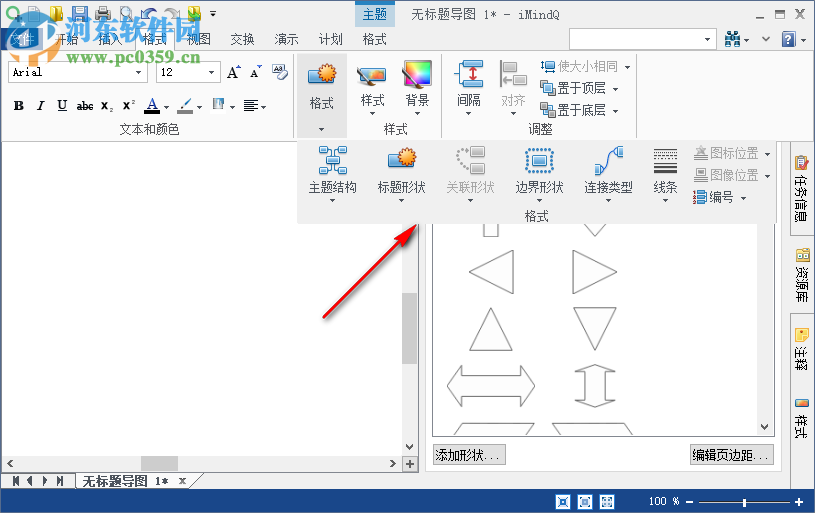Open the Arial font name dropdown
Screen dimensions: 815x513
point(138,72)
